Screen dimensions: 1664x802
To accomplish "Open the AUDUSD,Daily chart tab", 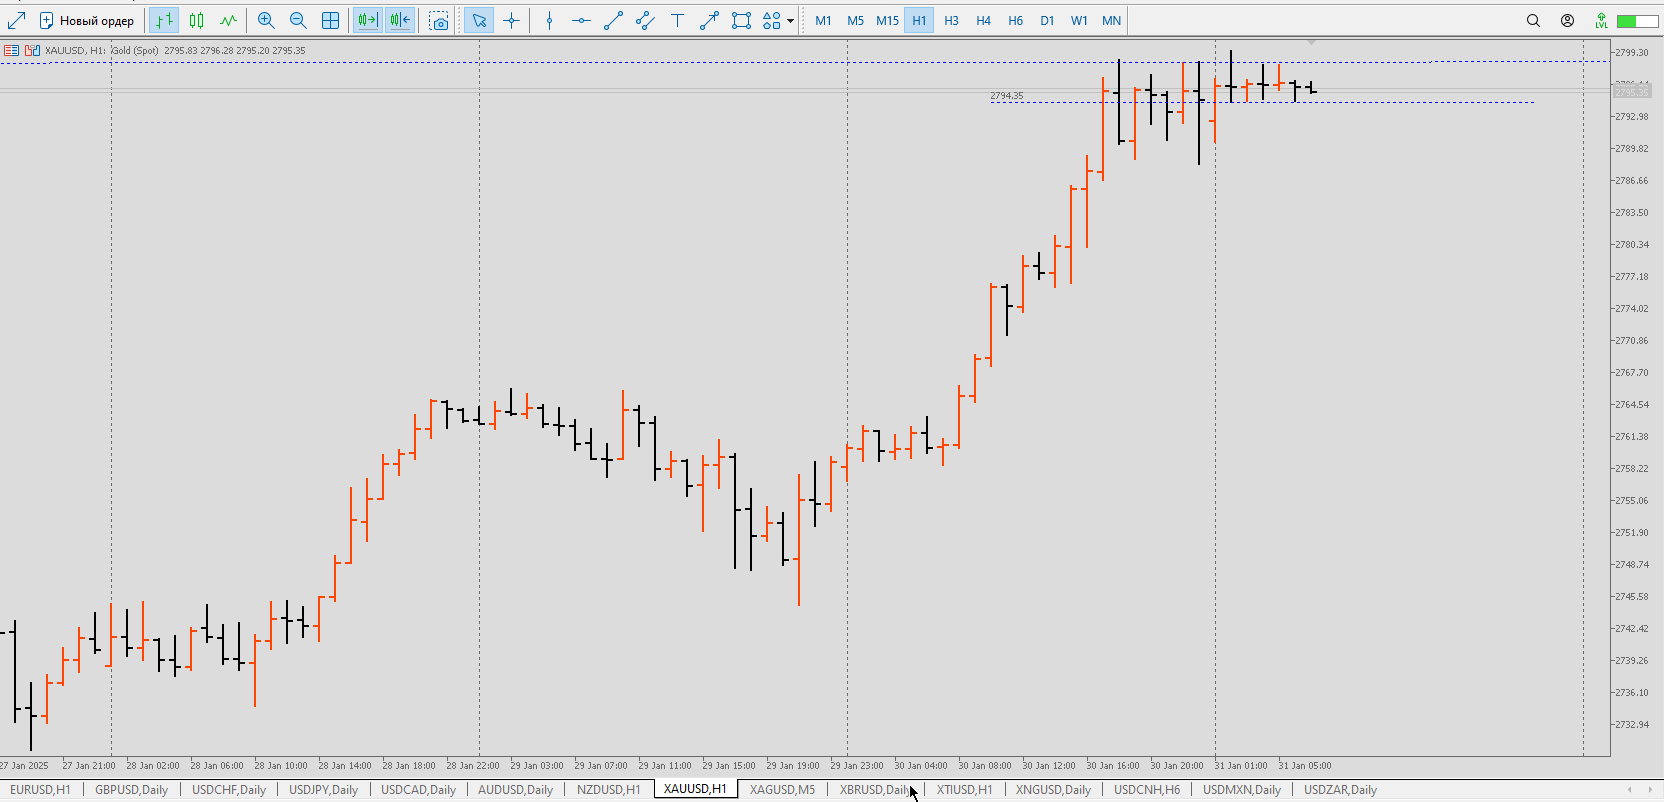I will (x=515, y=789).
